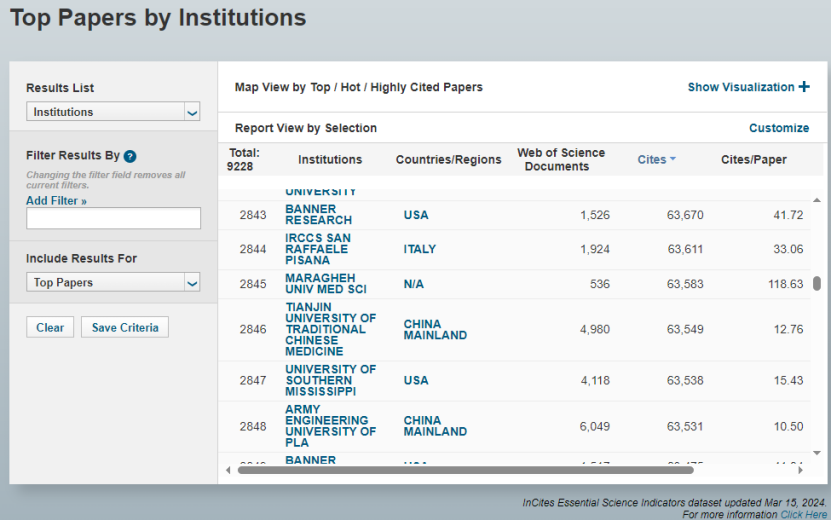Viewport: 831px width, 520px height.
Task: Click the N/A country link in row 2845
Action: 413,284
